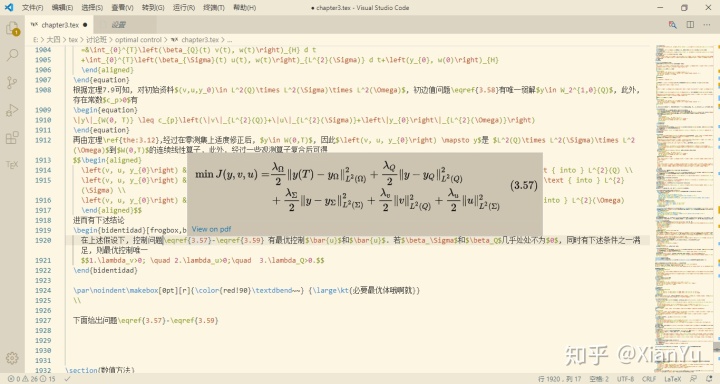Change language mode LaTeX
Screen dimensions: 720x384
point(673,379)
